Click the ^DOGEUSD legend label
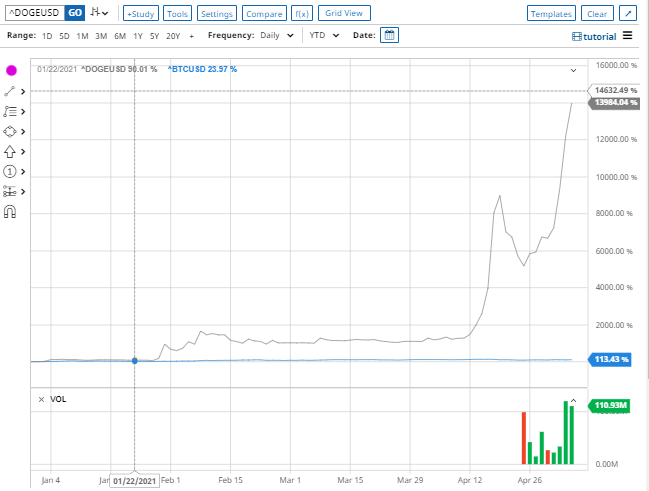The height and width of the screenshot is (491, 649). point(119,69)
